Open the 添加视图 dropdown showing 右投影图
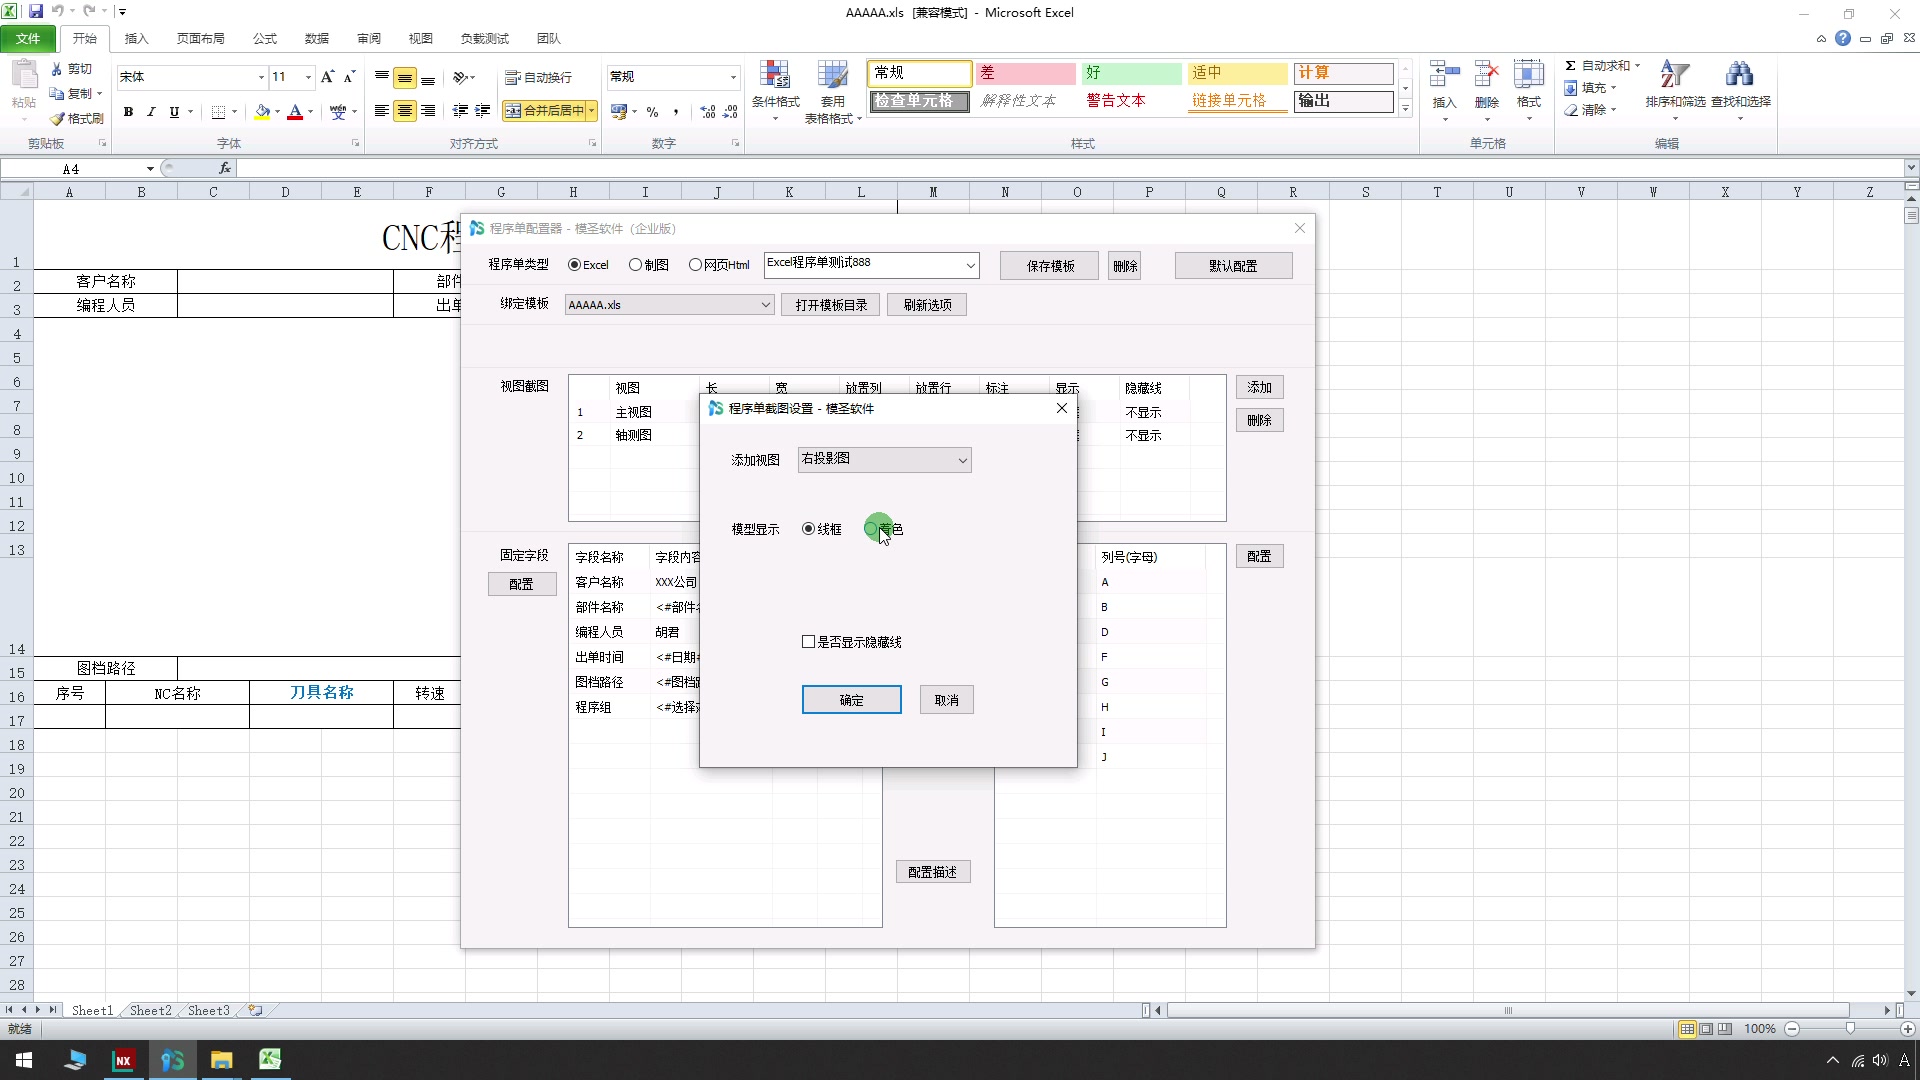The width and height of the screenshot is (1920, 1080). 884,460
